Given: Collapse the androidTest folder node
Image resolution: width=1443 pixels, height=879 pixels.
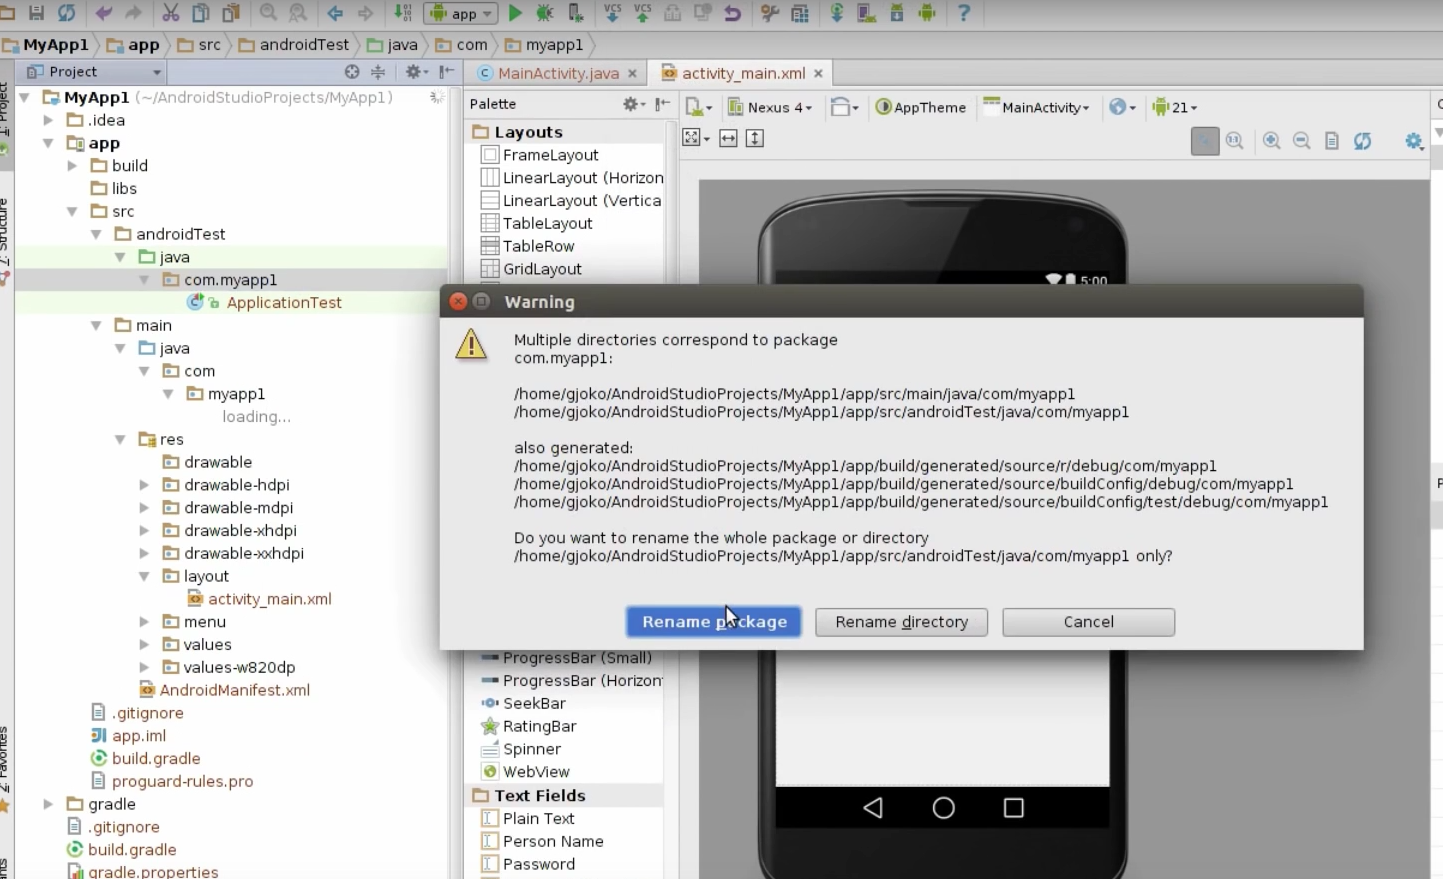Looking at the screenshot, I should pyautogui.click(x=96, y=234).
